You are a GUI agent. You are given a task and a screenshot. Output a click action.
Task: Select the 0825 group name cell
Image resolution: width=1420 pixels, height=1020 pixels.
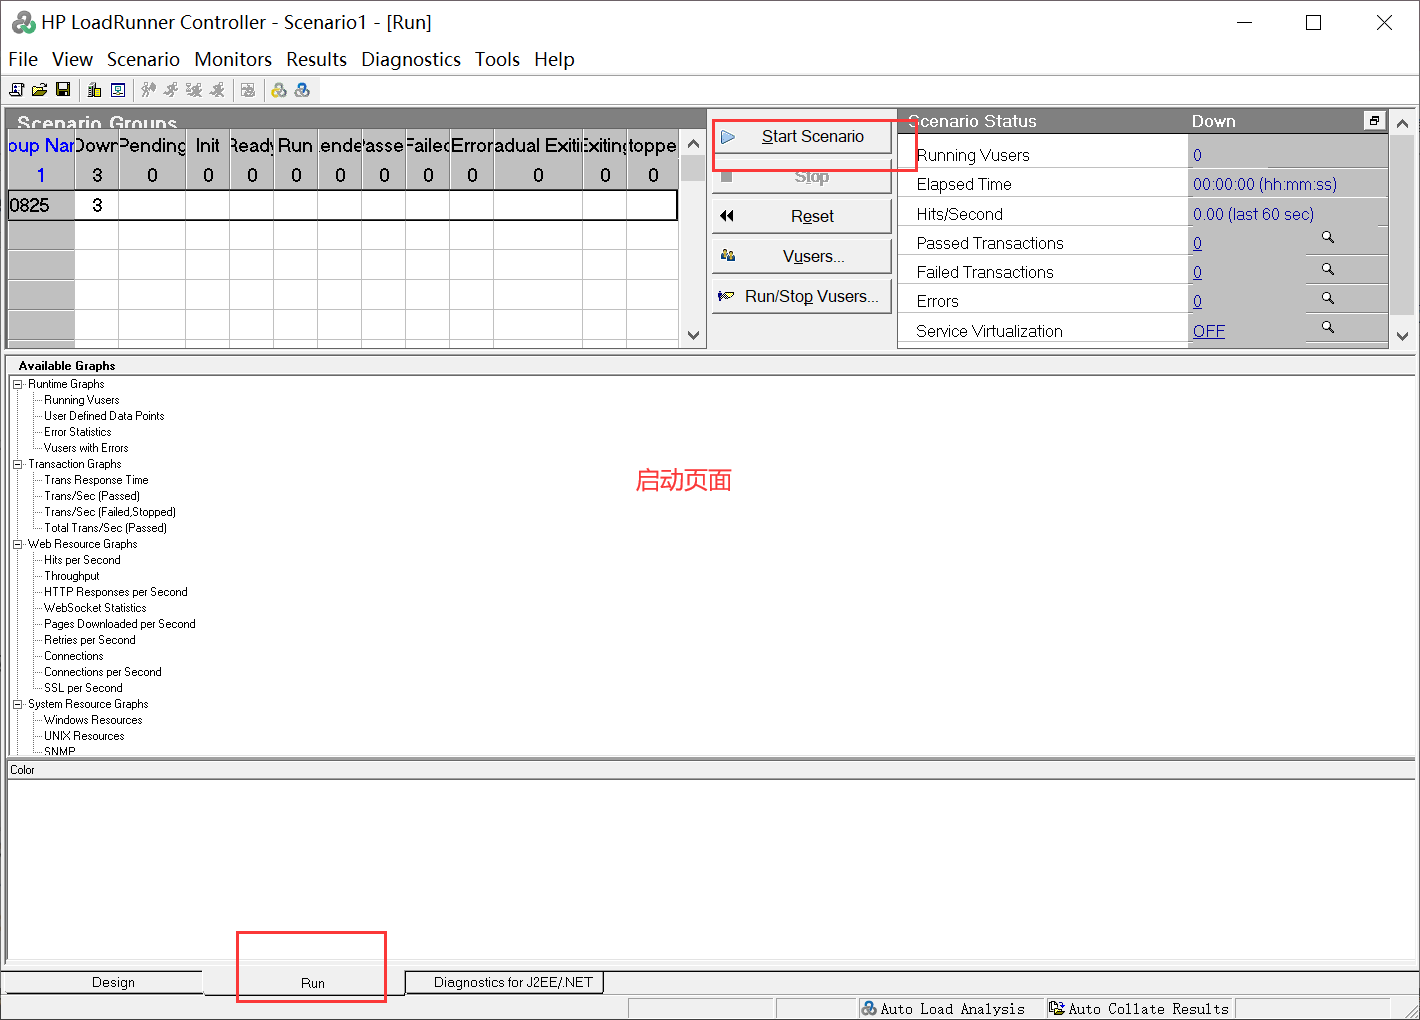[41, 205]
